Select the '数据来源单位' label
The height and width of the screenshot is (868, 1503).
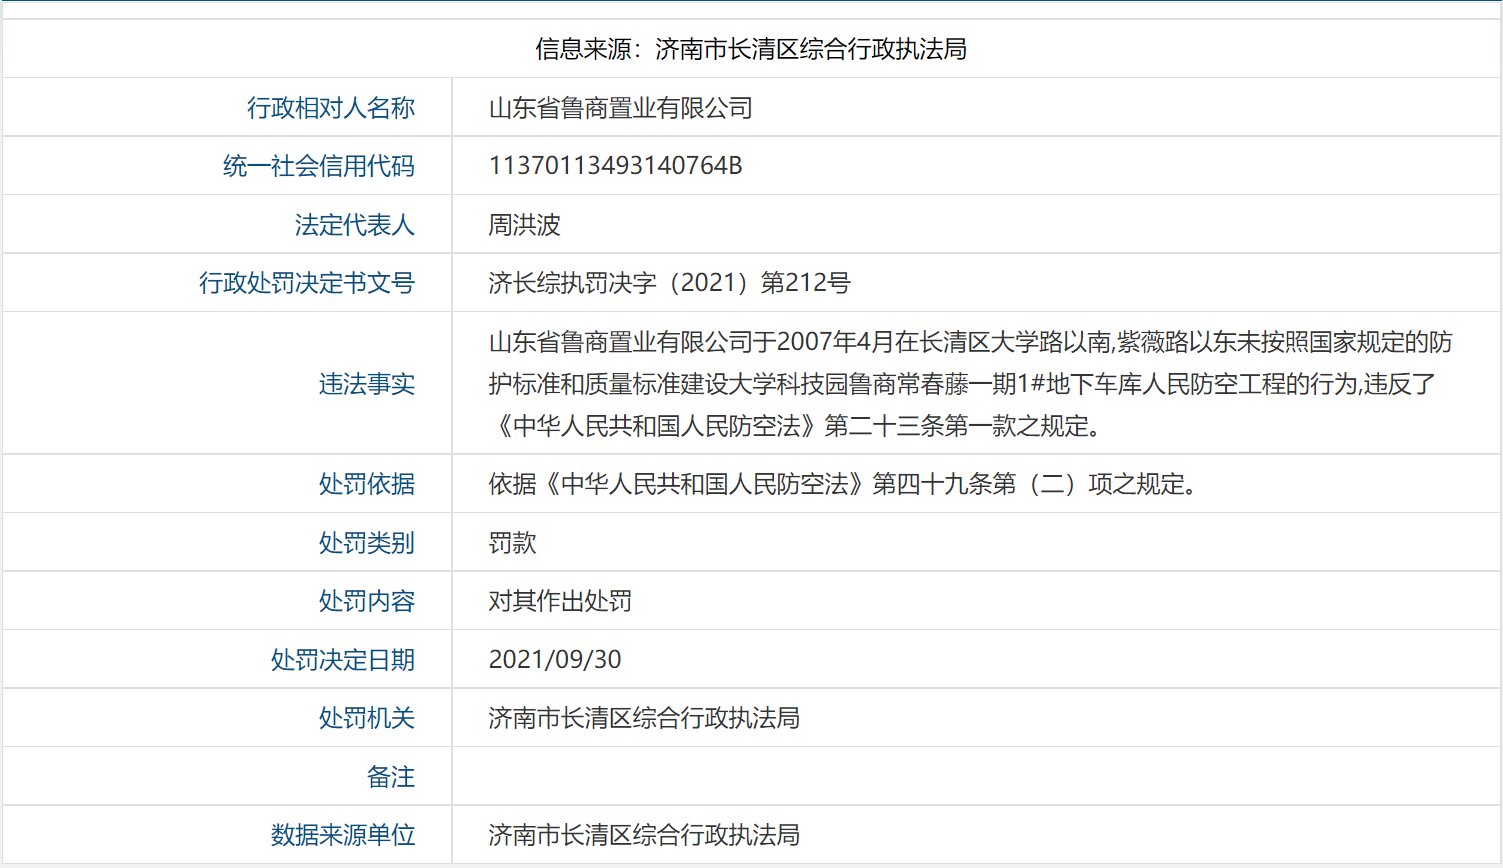(343, 835)
